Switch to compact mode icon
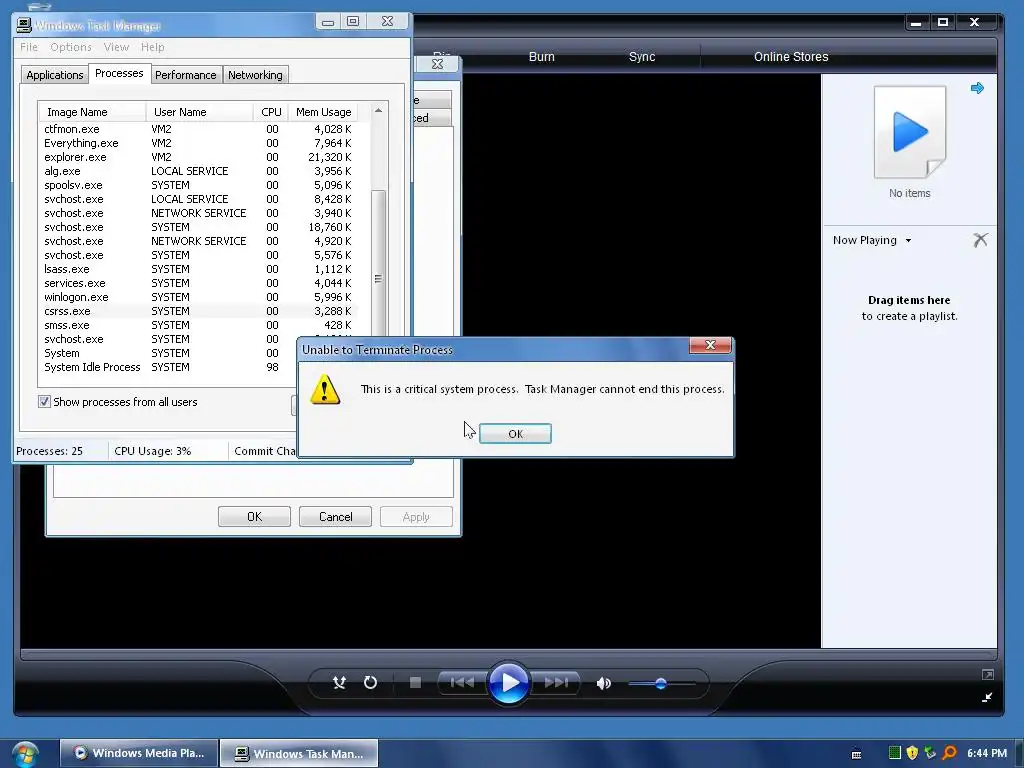The height and width of the screenshot is (768, 1024). click(x=987, y=697)
